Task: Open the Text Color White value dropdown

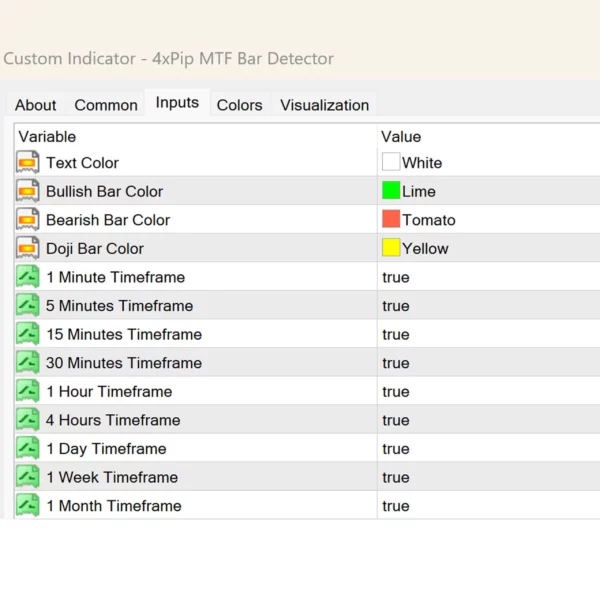Action: click(x=421, y=163)
